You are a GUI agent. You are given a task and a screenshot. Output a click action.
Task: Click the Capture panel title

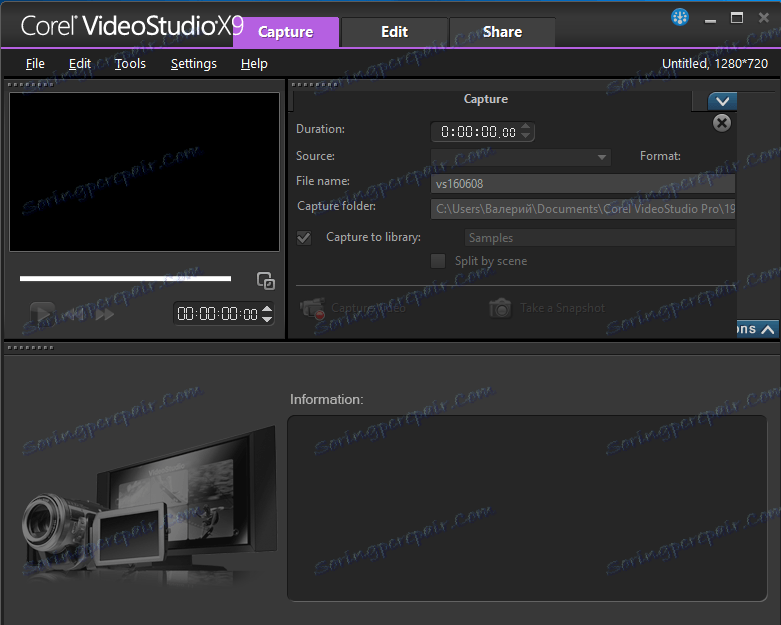(486, 99)
